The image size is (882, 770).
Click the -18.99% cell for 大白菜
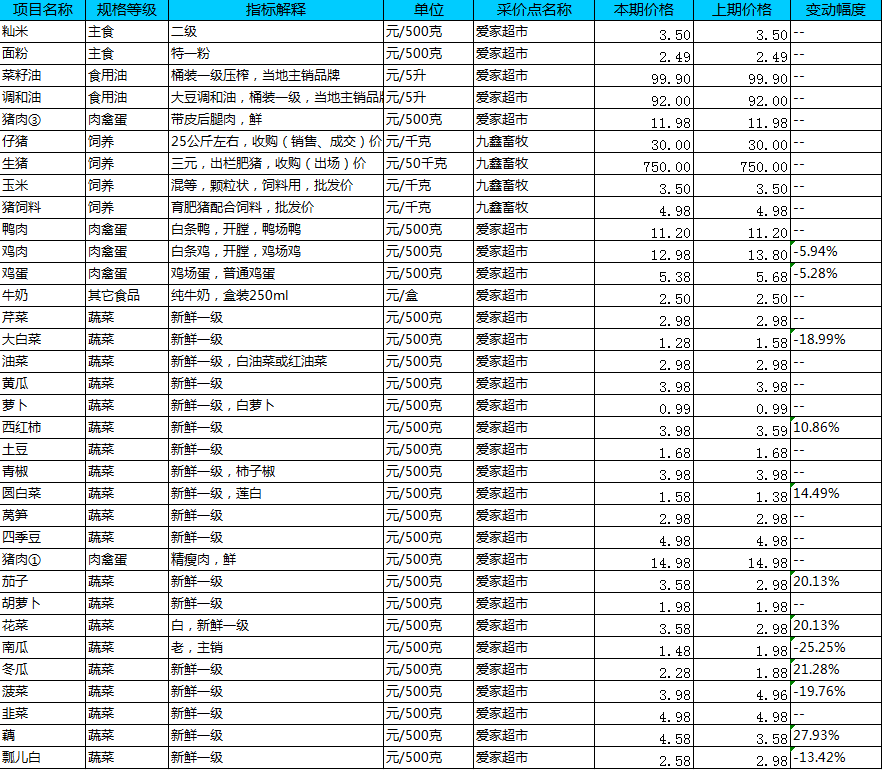click(x=835, y=340)
